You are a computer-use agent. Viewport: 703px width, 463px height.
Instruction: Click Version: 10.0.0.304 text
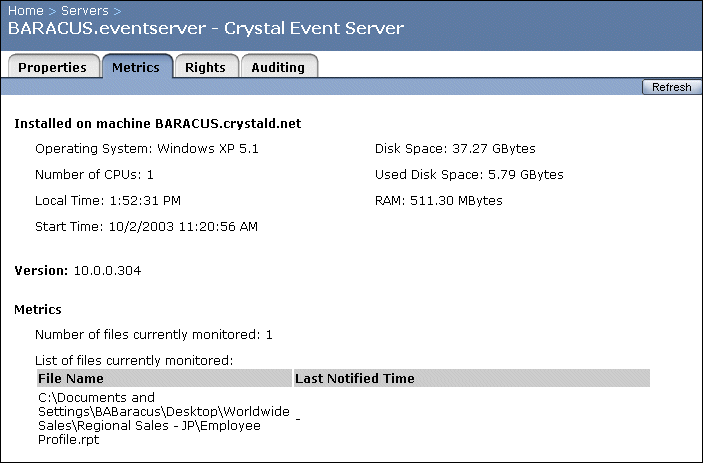[x=78, y=270]
